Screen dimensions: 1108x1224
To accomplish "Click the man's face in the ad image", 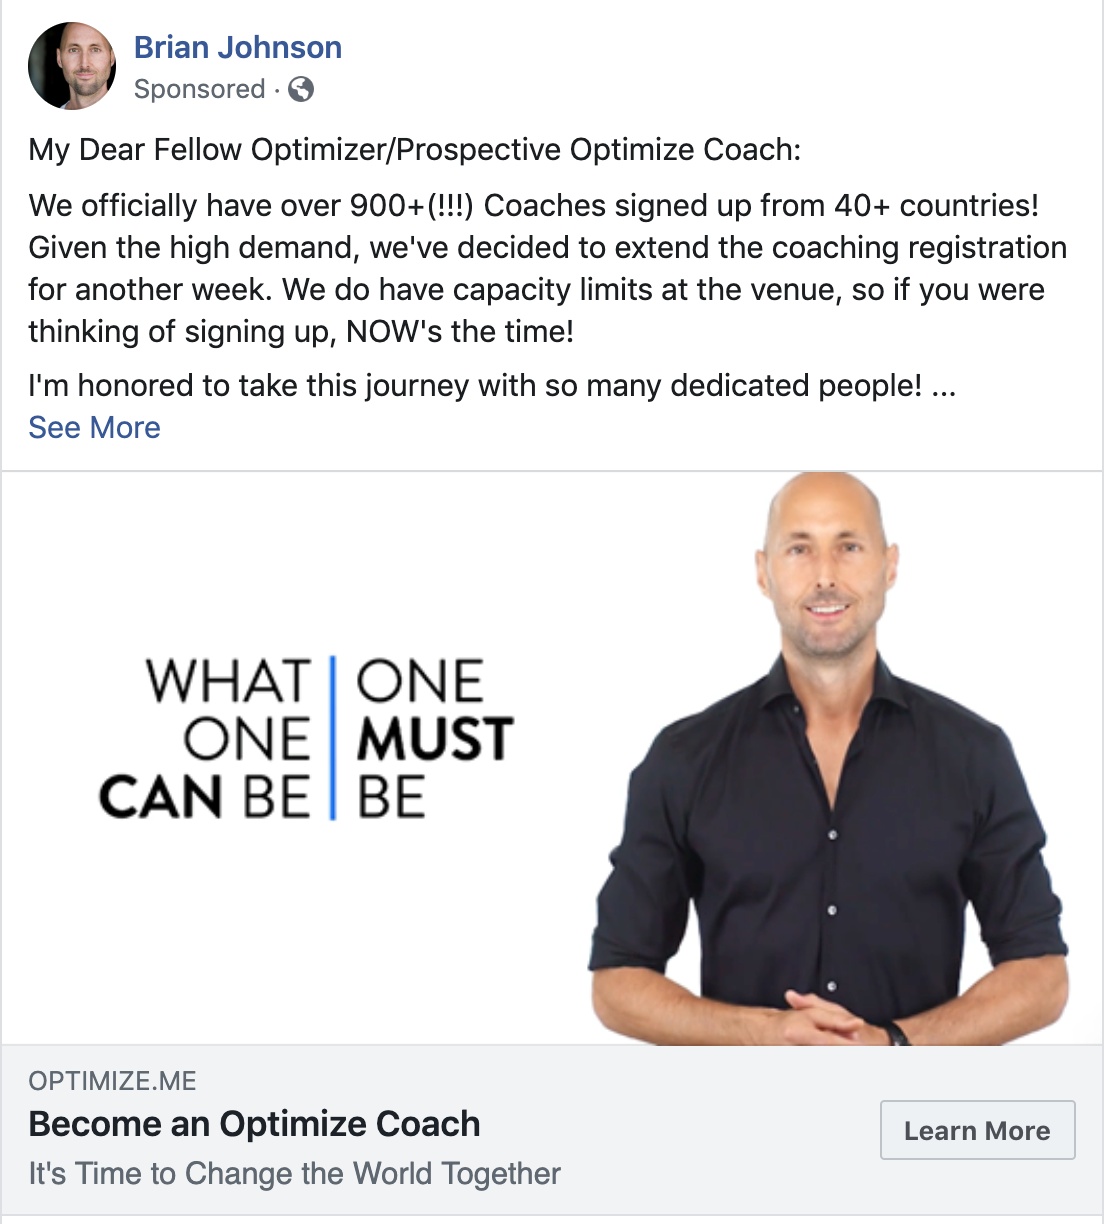I will (828, 578).
